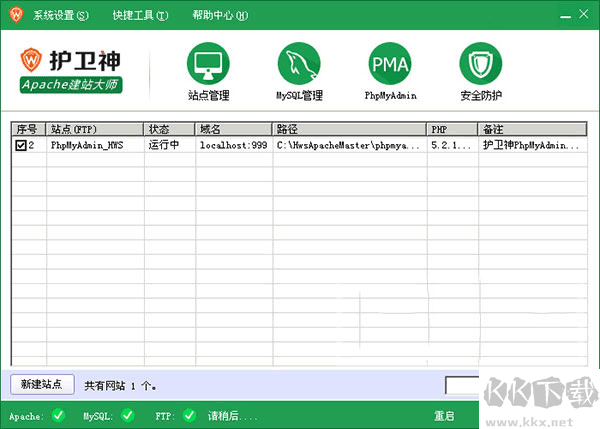
Task: Click the C:\HwsApacheMaster path cell
Action: [x=348, y=145]
